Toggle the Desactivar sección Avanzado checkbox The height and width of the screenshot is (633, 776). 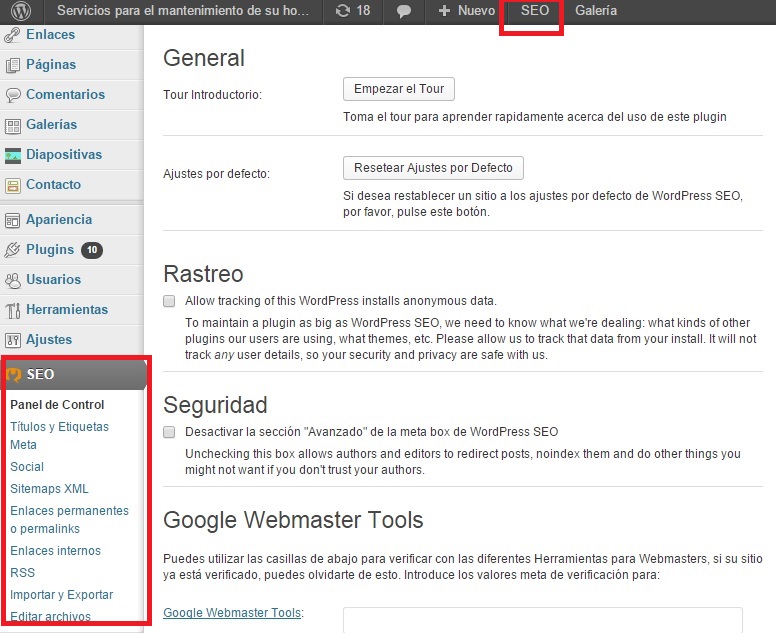click(169, 432)
